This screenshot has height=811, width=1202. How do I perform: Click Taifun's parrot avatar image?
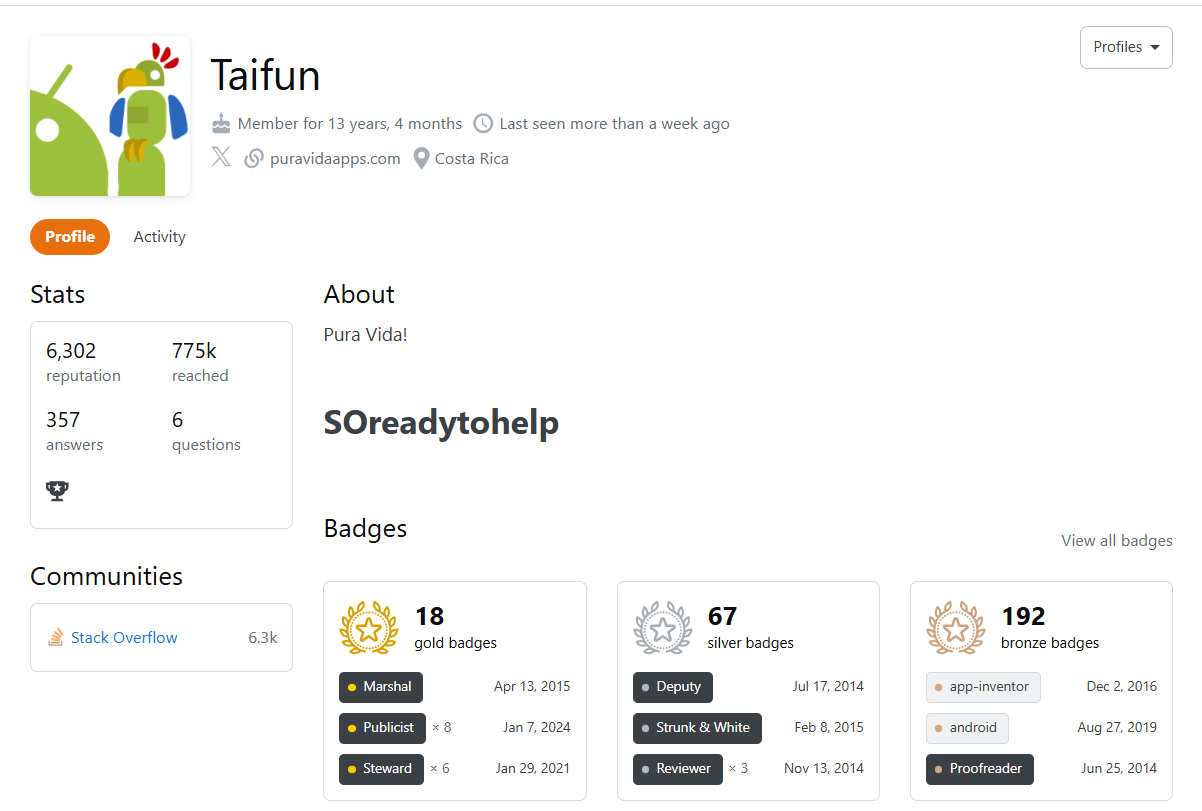pos(110,116)
